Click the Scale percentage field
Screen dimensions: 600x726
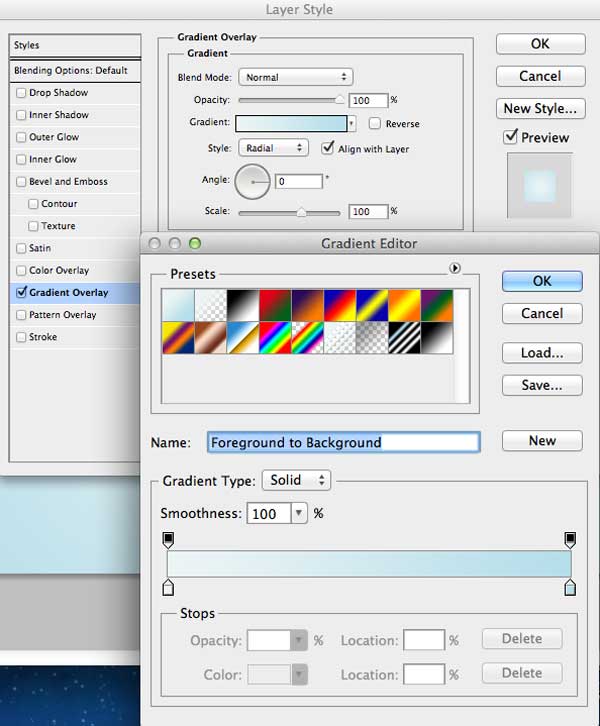click(368, 212)
